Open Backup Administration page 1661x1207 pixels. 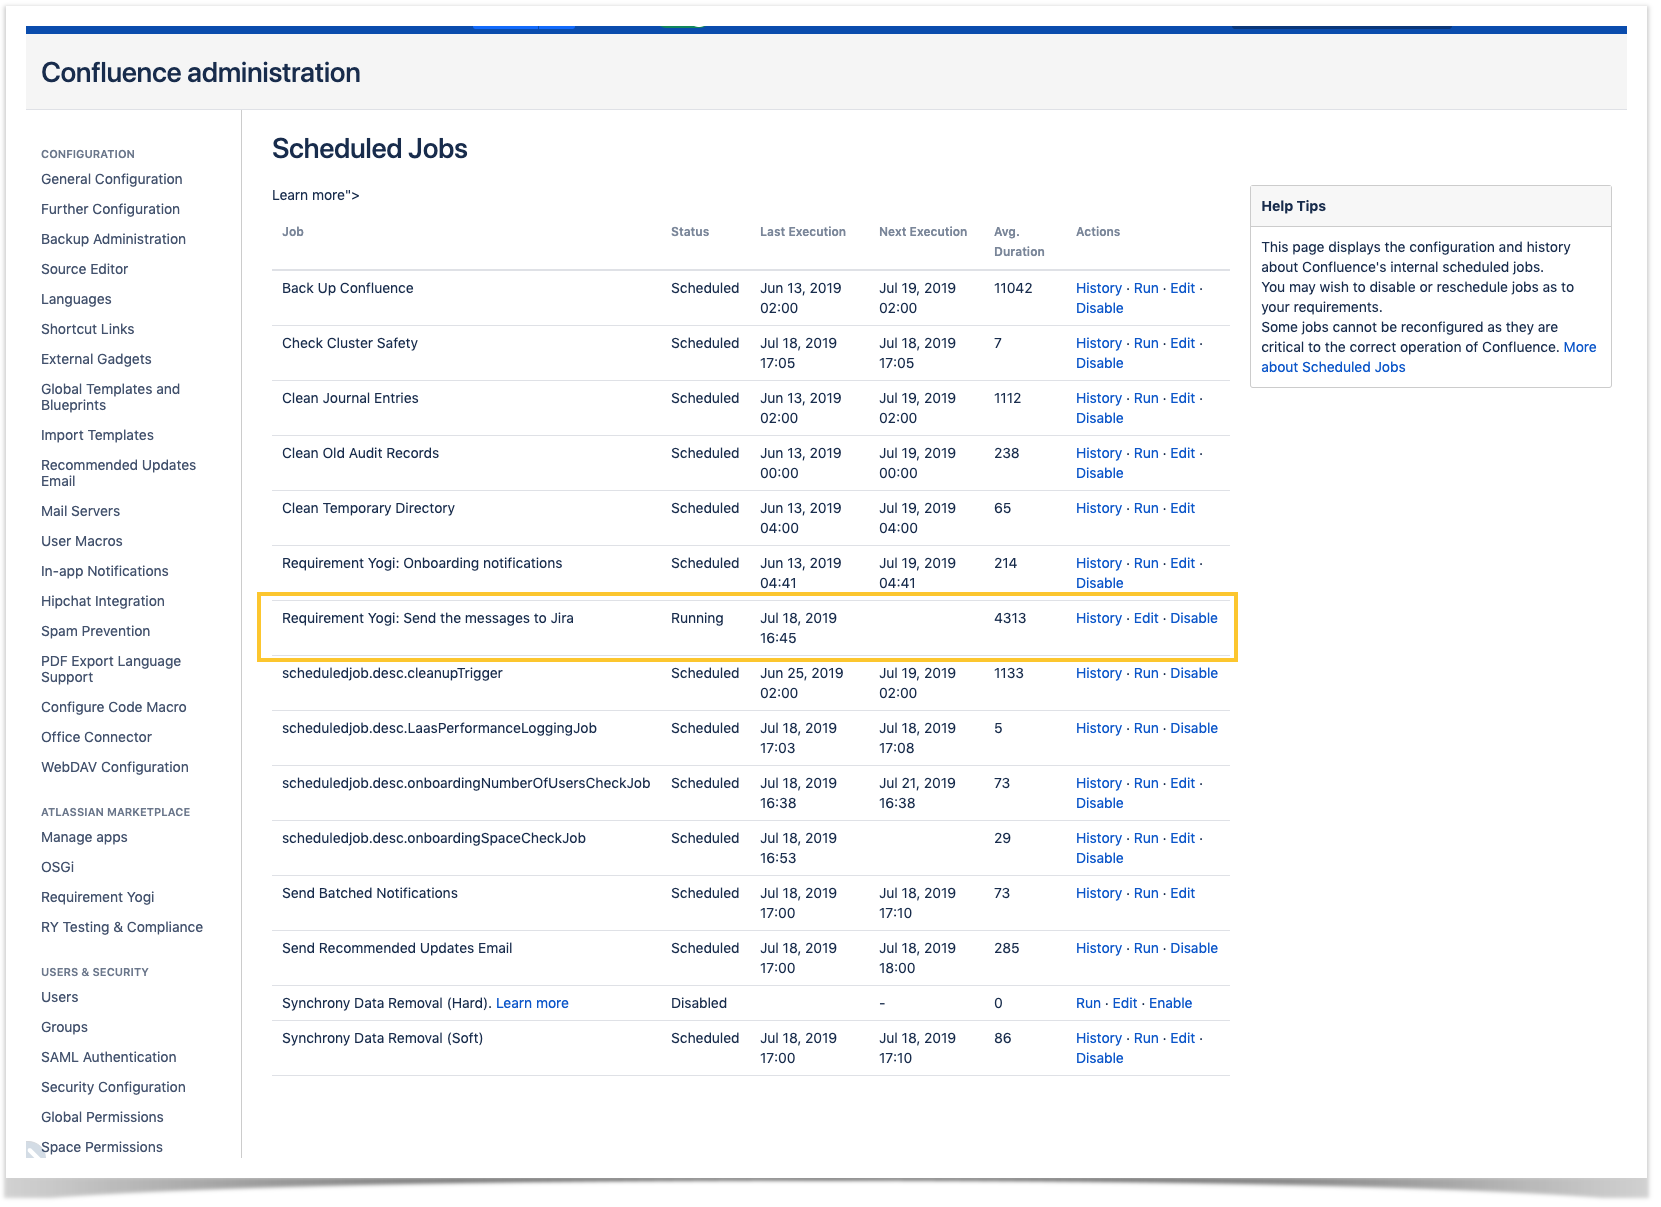tap(112, 239)
